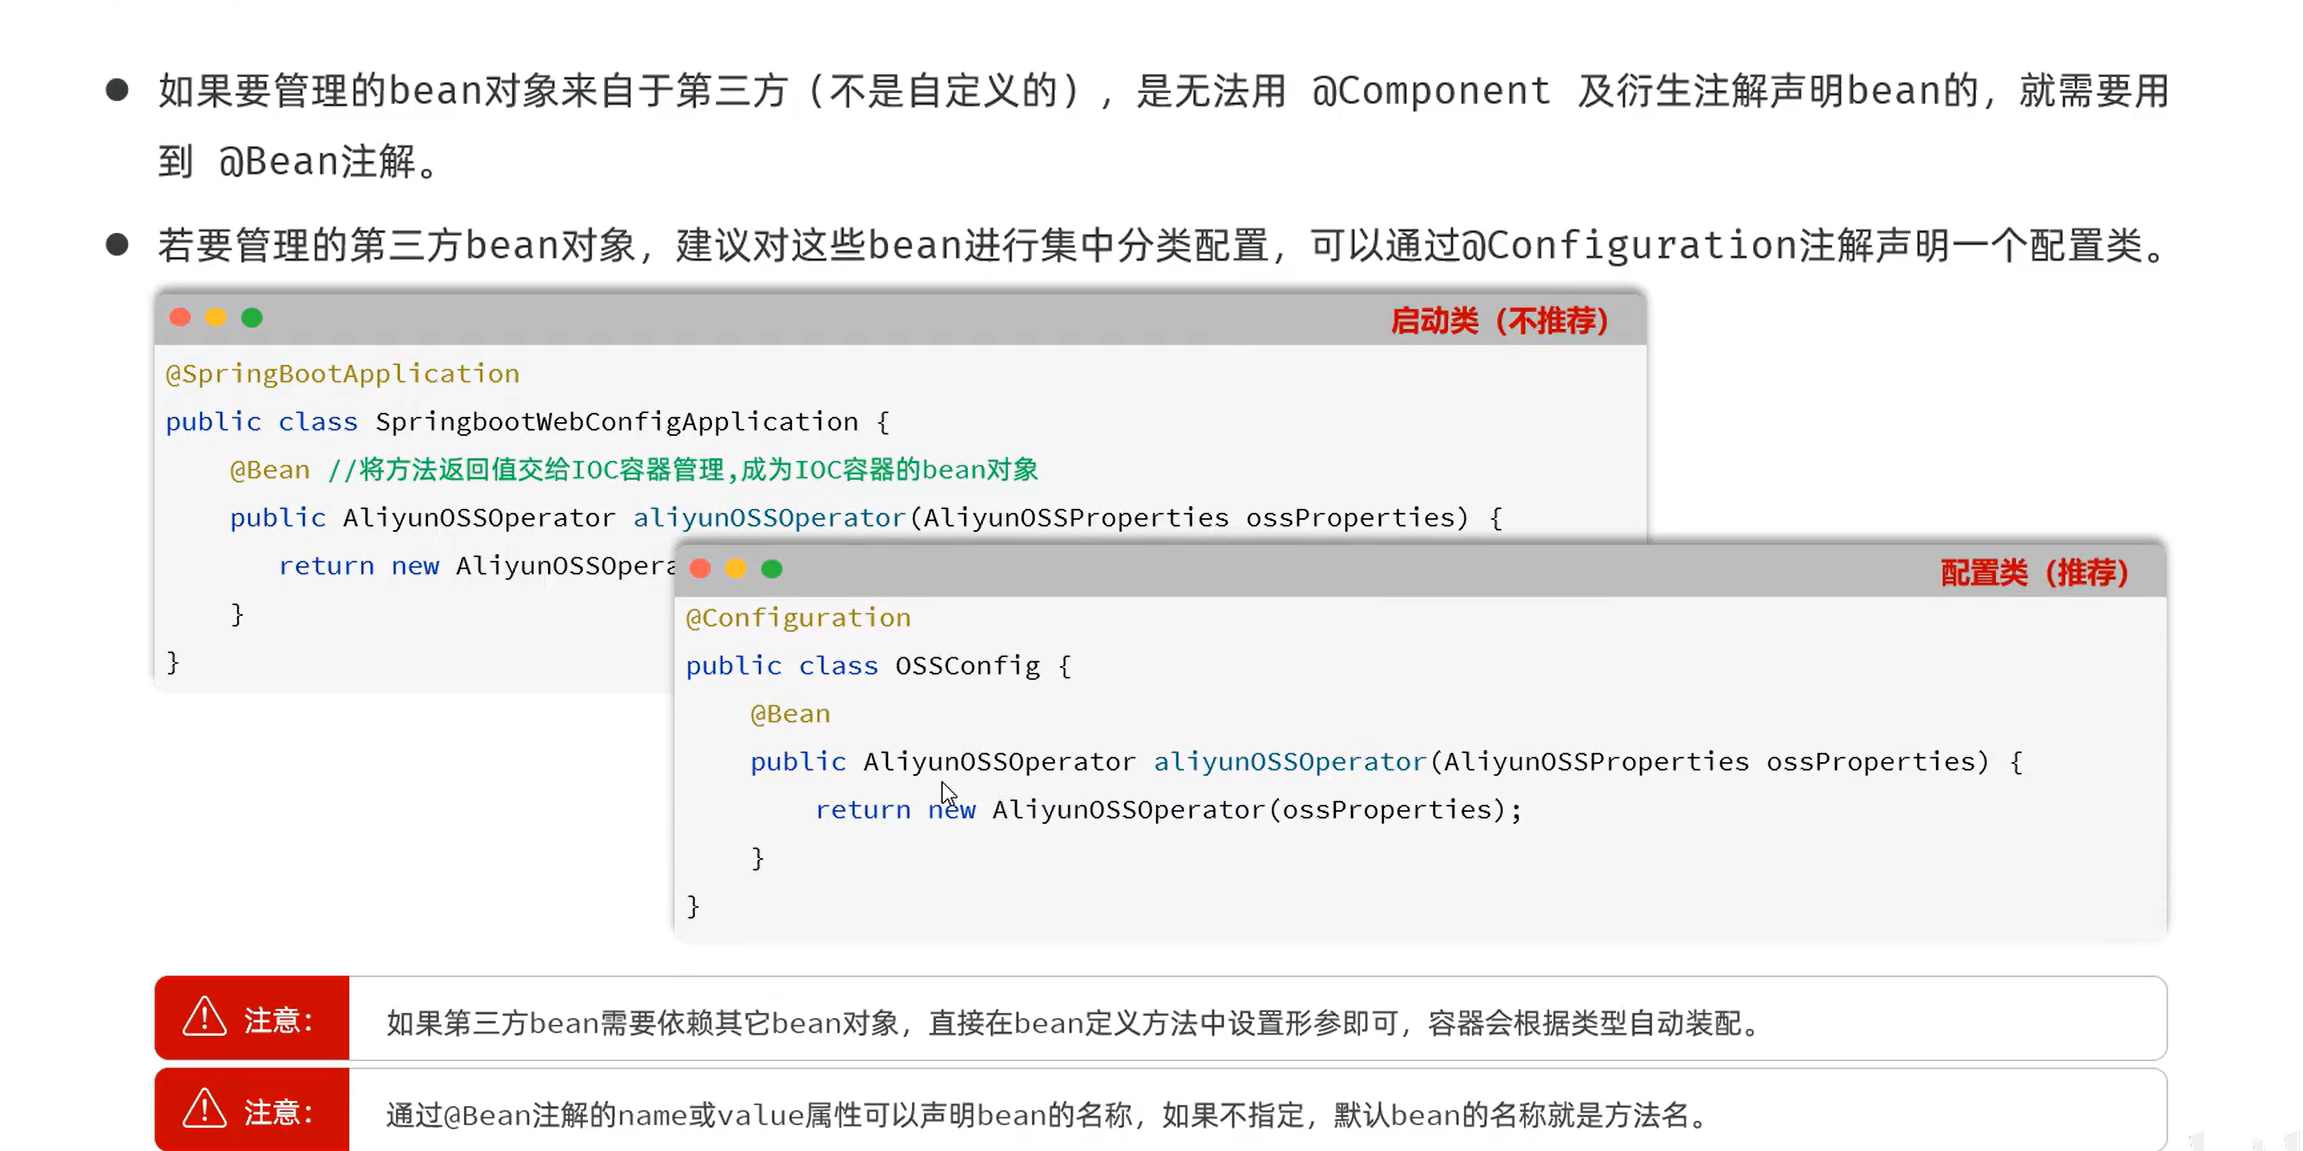
Task: Click the second 注意 note about the bean name attribute
Action: [1050, 1115]
